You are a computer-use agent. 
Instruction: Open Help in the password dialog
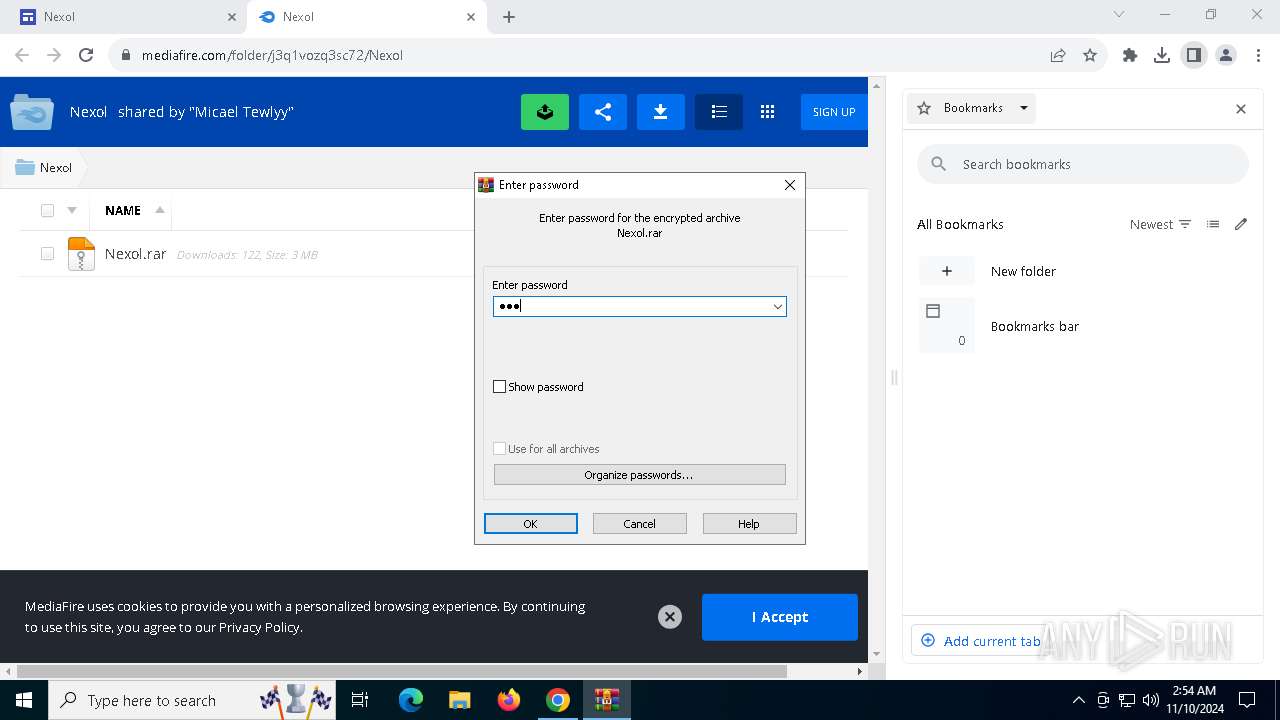tap(749, 524)
